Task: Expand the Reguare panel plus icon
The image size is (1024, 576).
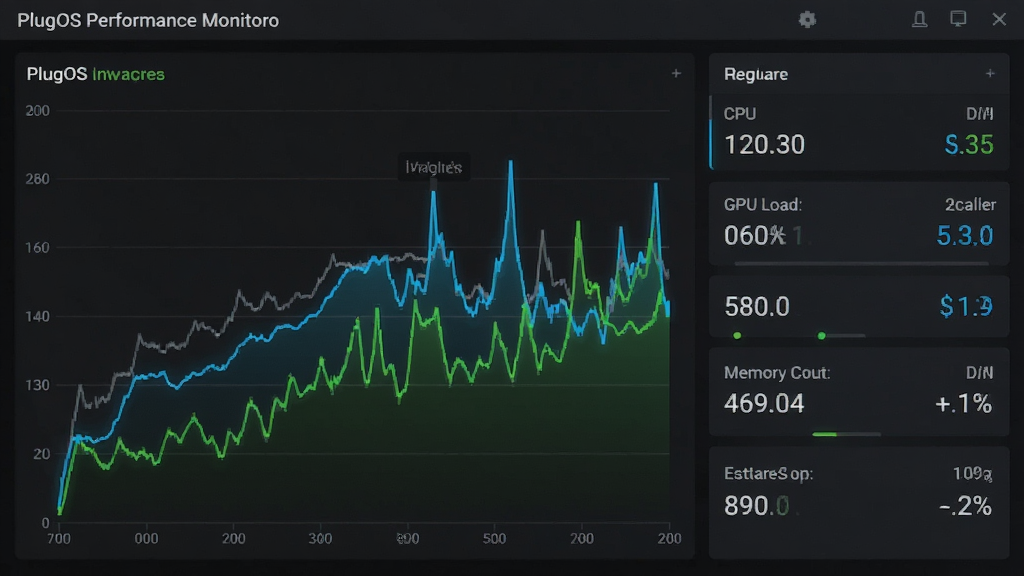Action: (990, 74)
